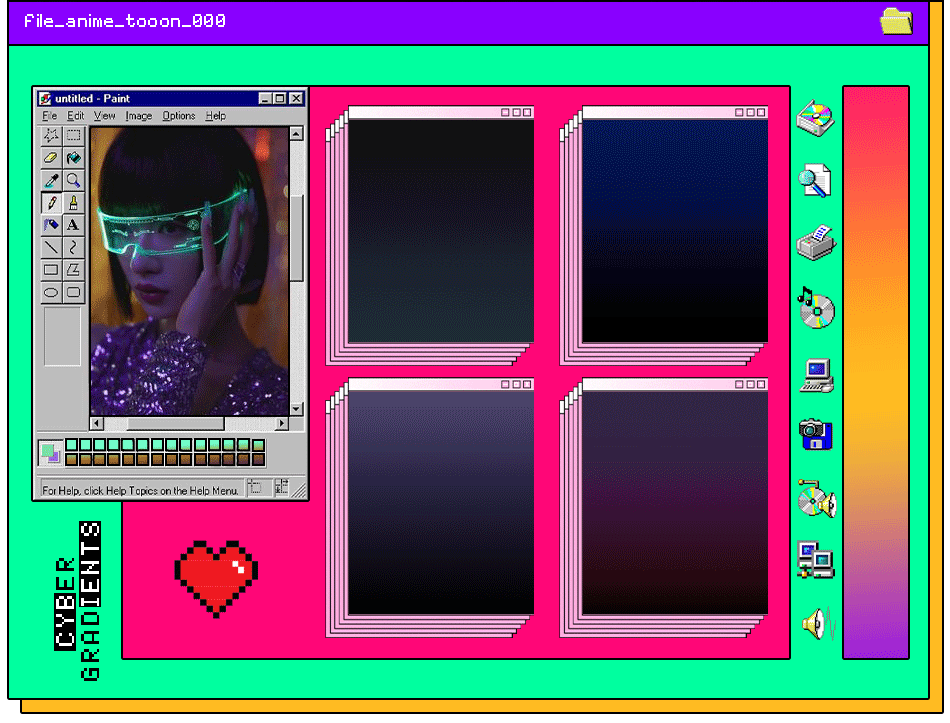Open the Options menu in Paint
This screenshot has height=723, width=950.
[x=179, y=116]
